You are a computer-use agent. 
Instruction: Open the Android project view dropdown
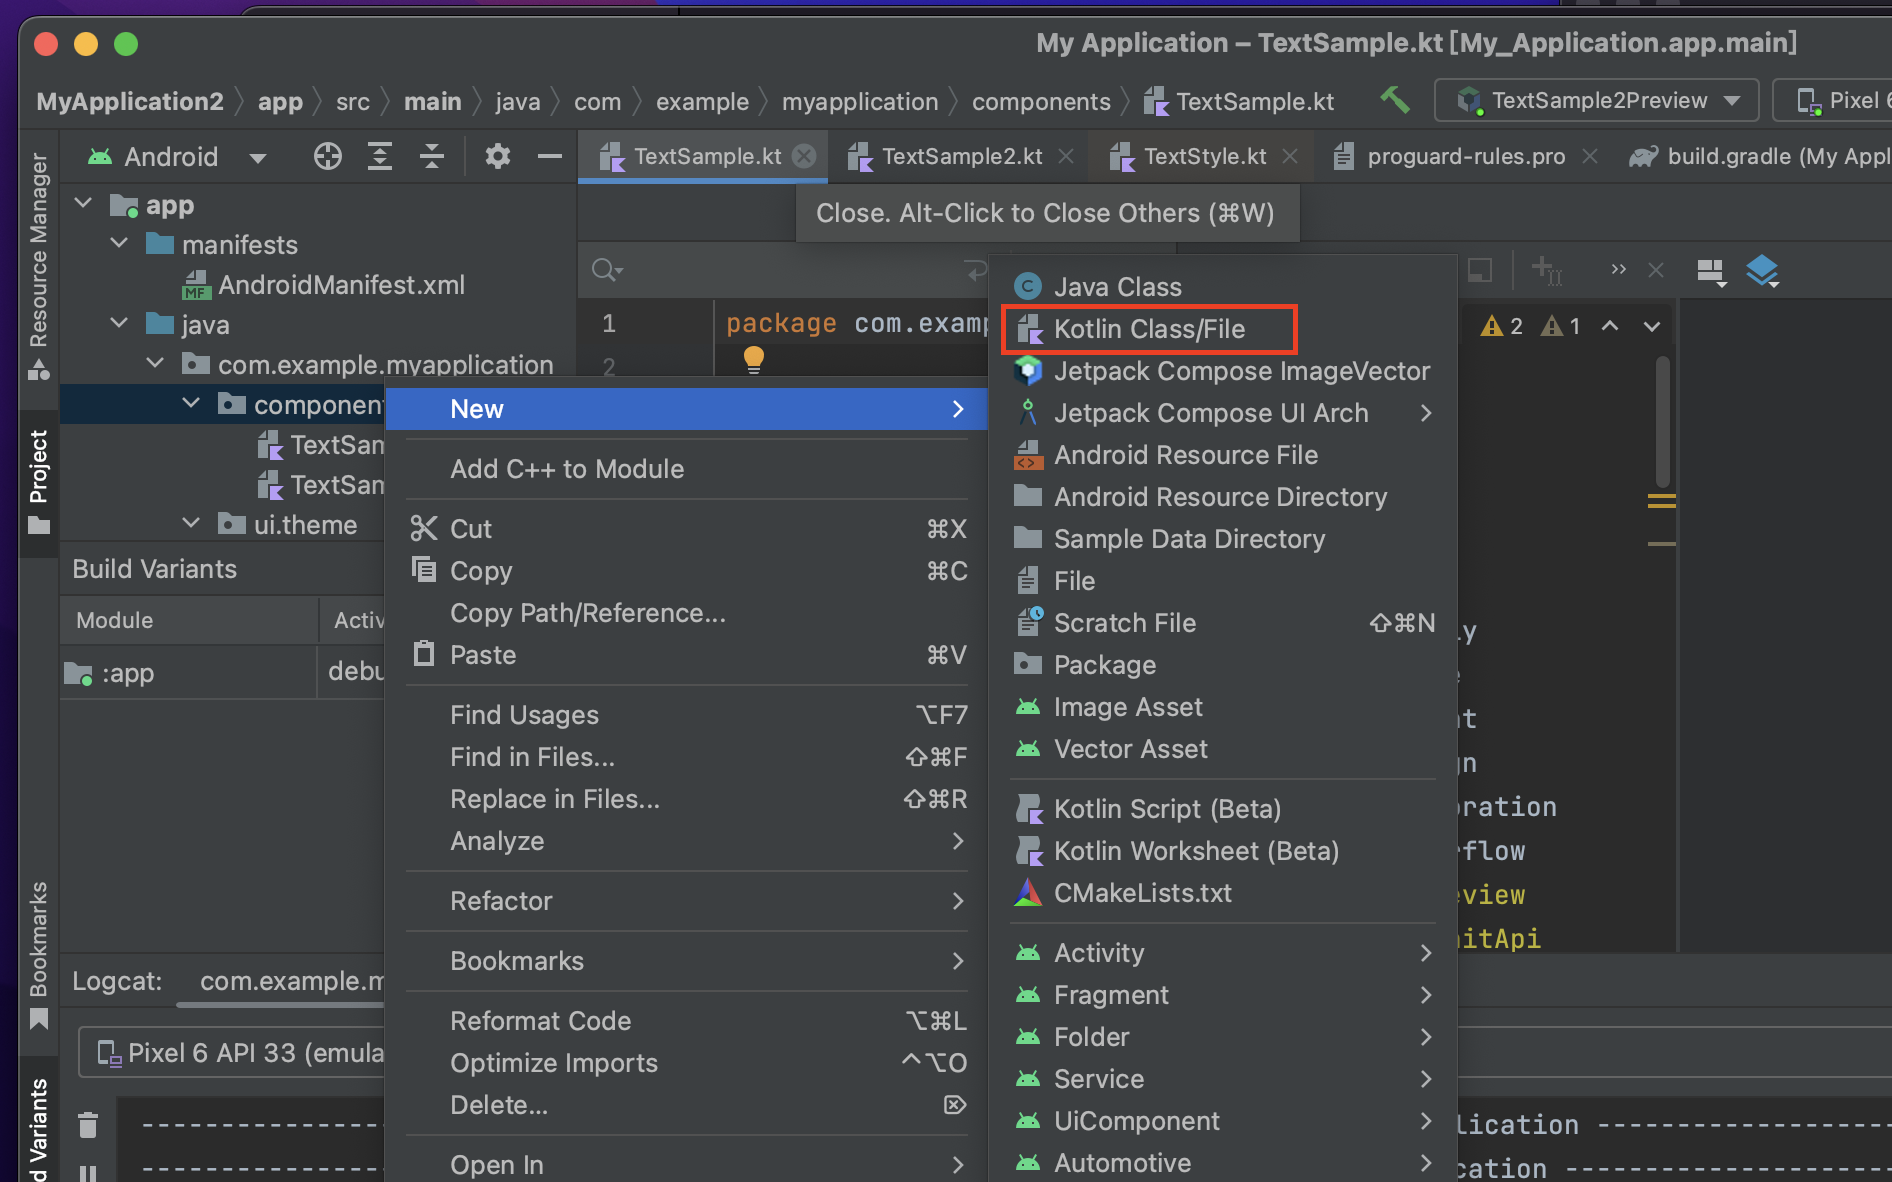177,157
